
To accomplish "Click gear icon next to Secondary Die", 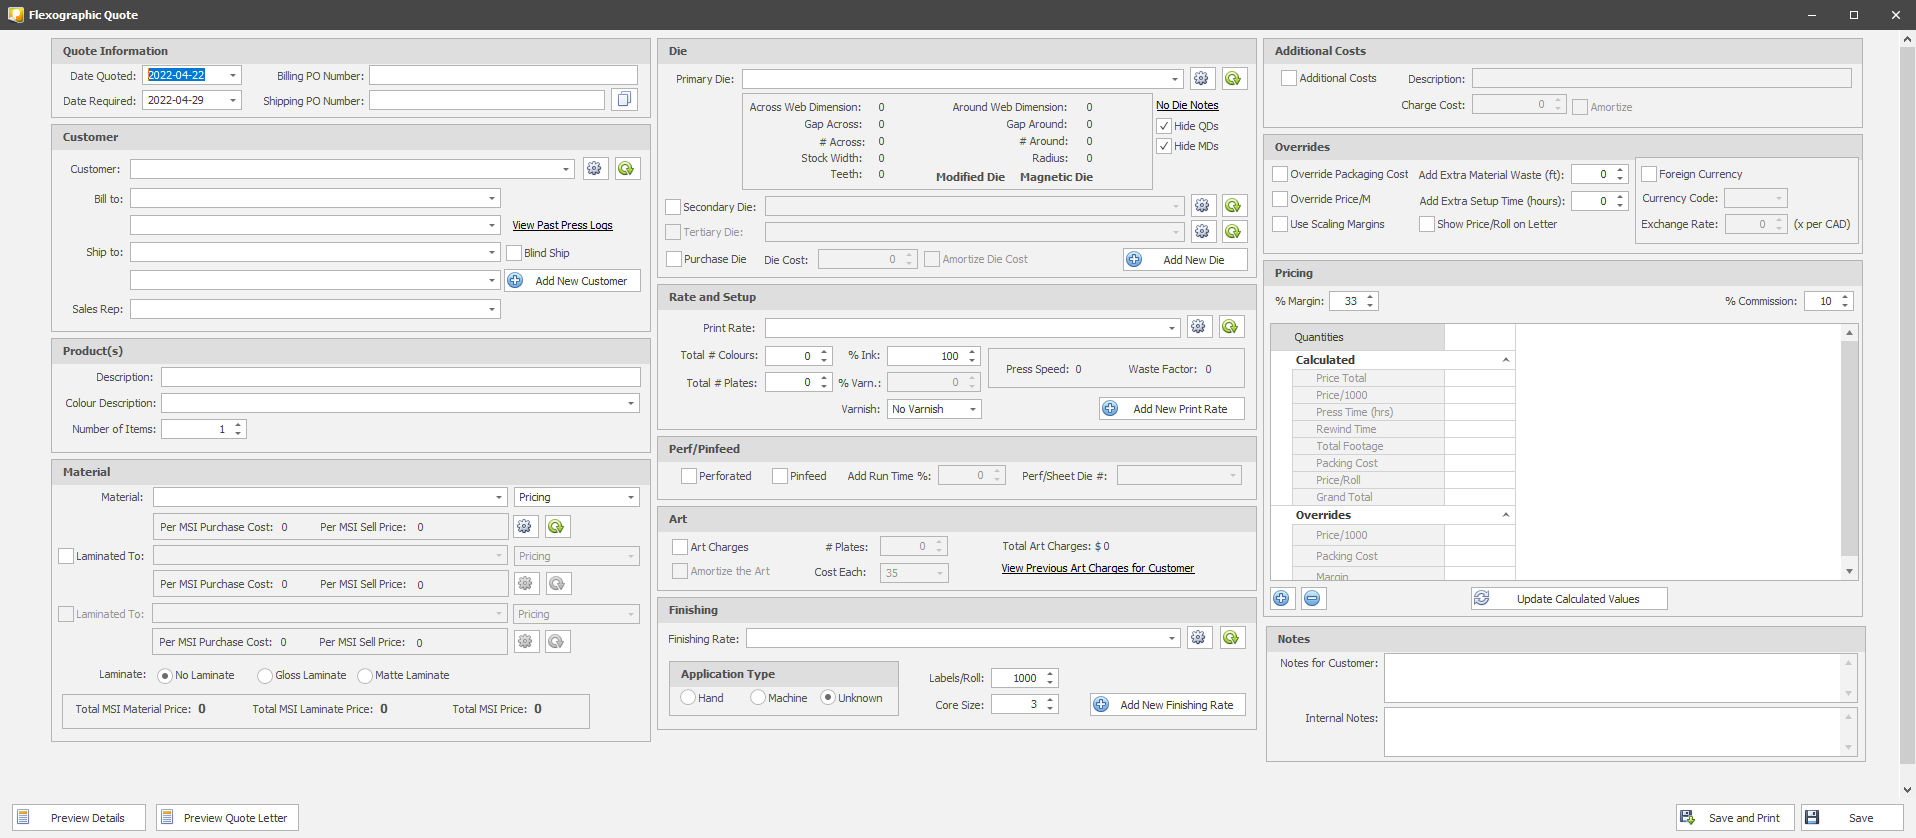I will coord(1202,206).
